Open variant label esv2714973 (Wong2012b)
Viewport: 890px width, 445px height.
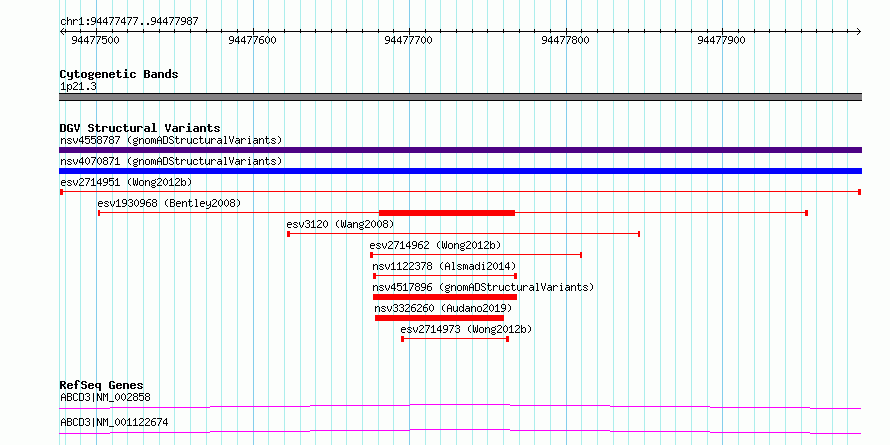467,329
